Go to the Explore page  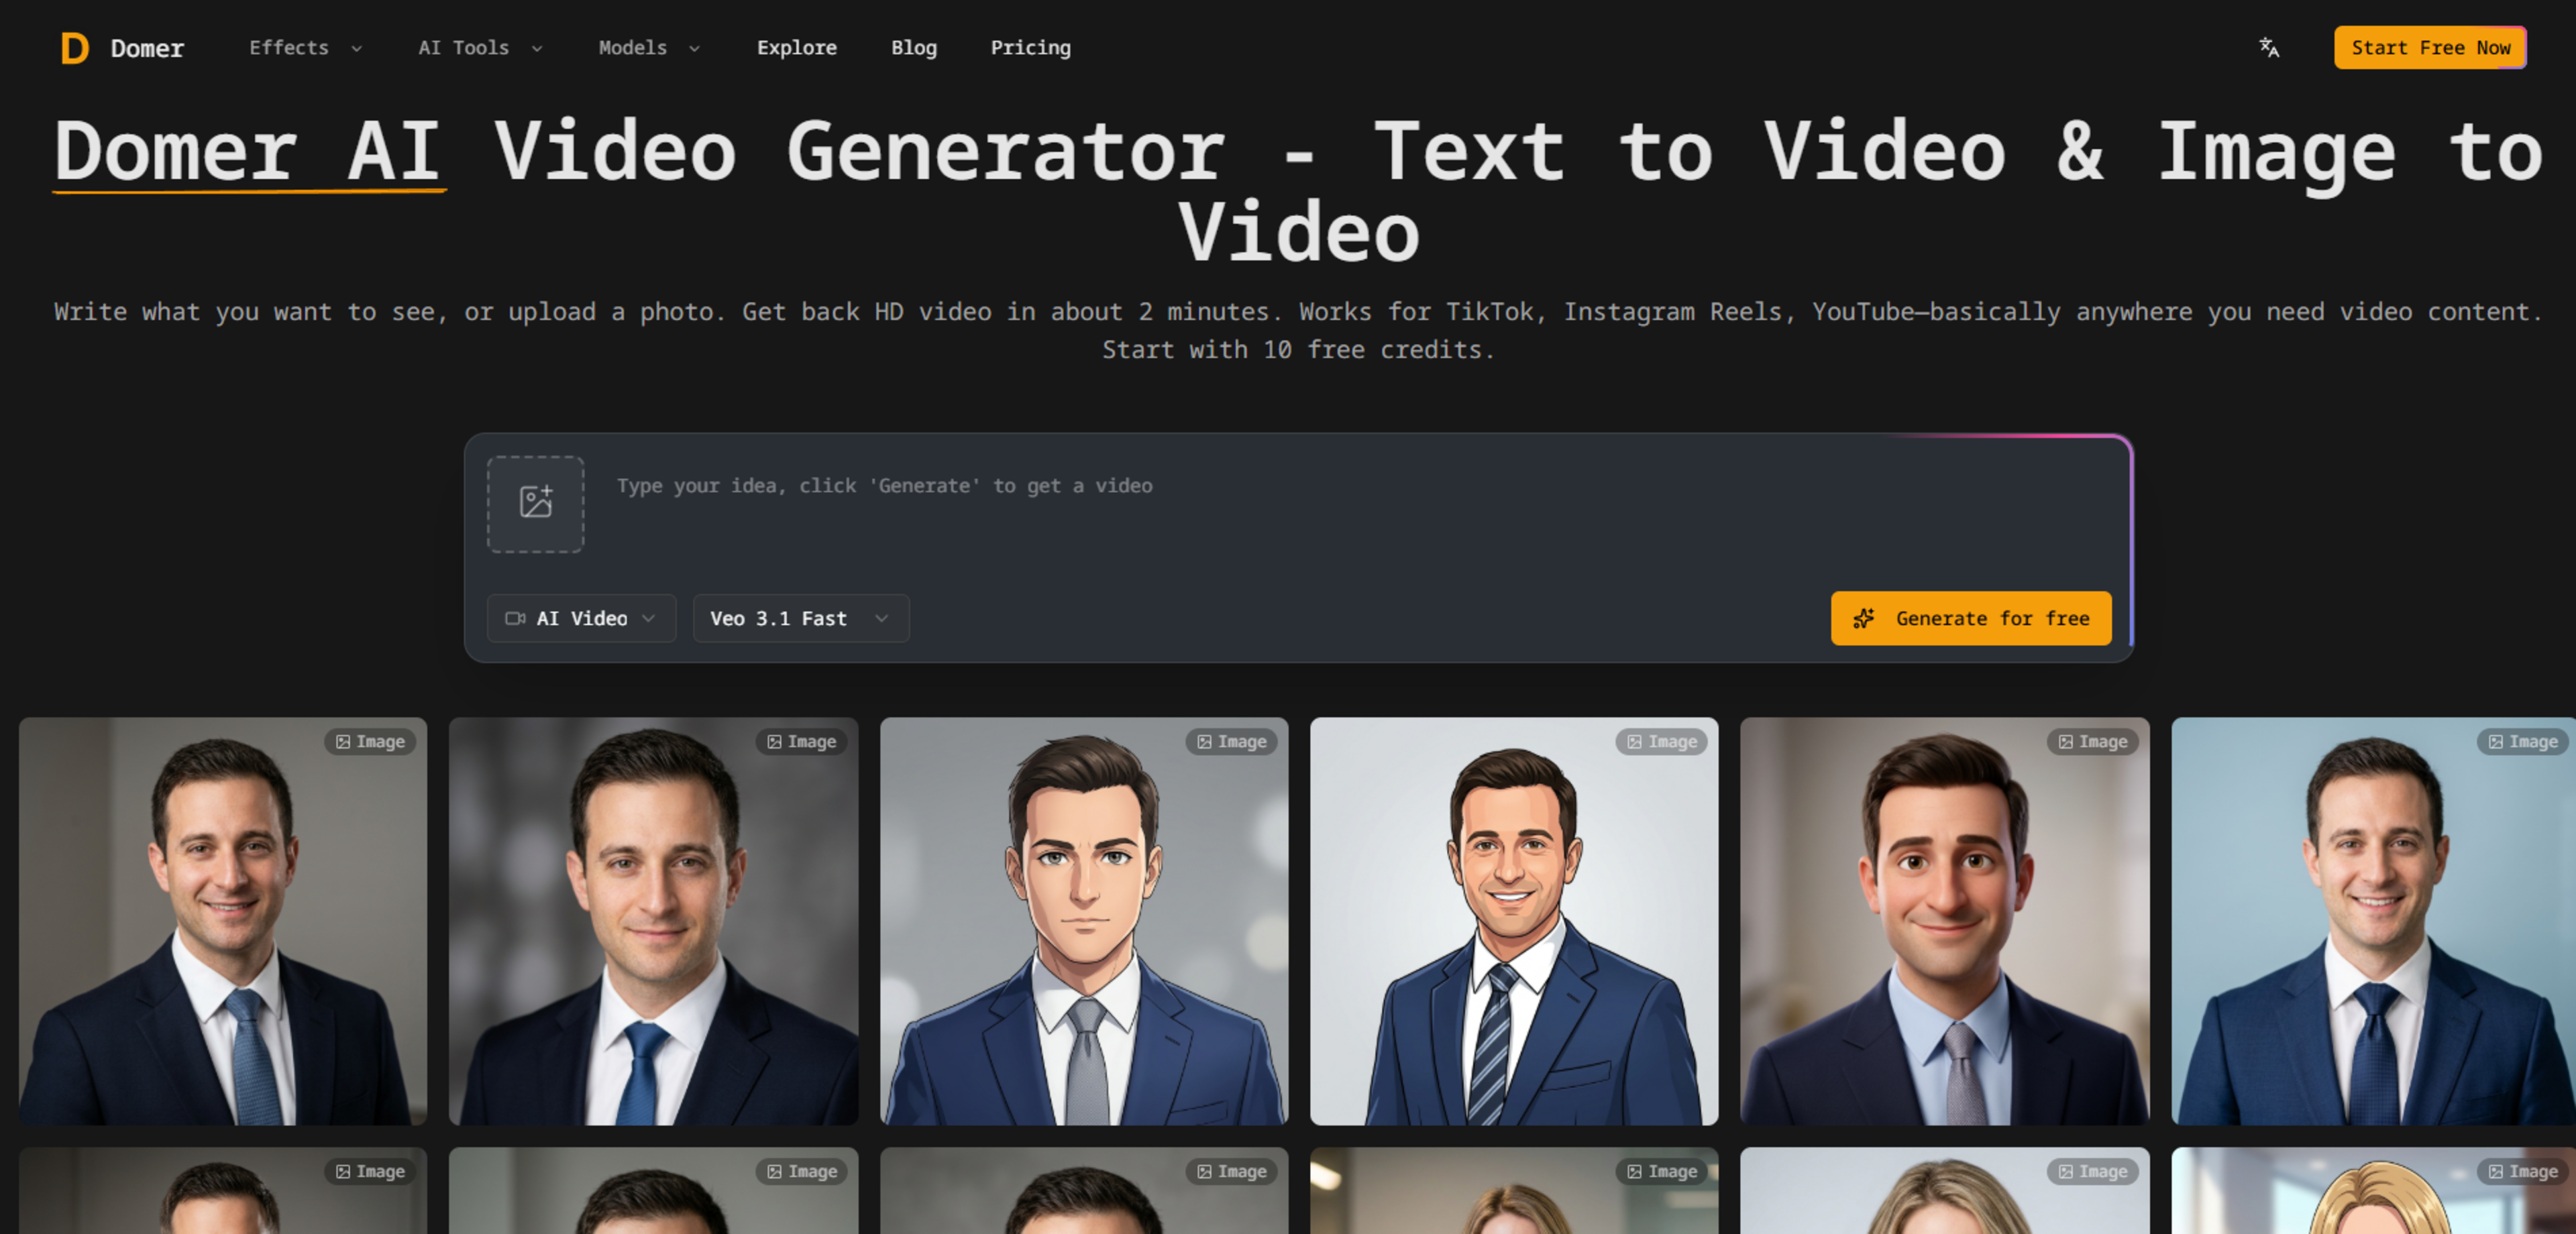pyautogui.click(x=797, y=48)
